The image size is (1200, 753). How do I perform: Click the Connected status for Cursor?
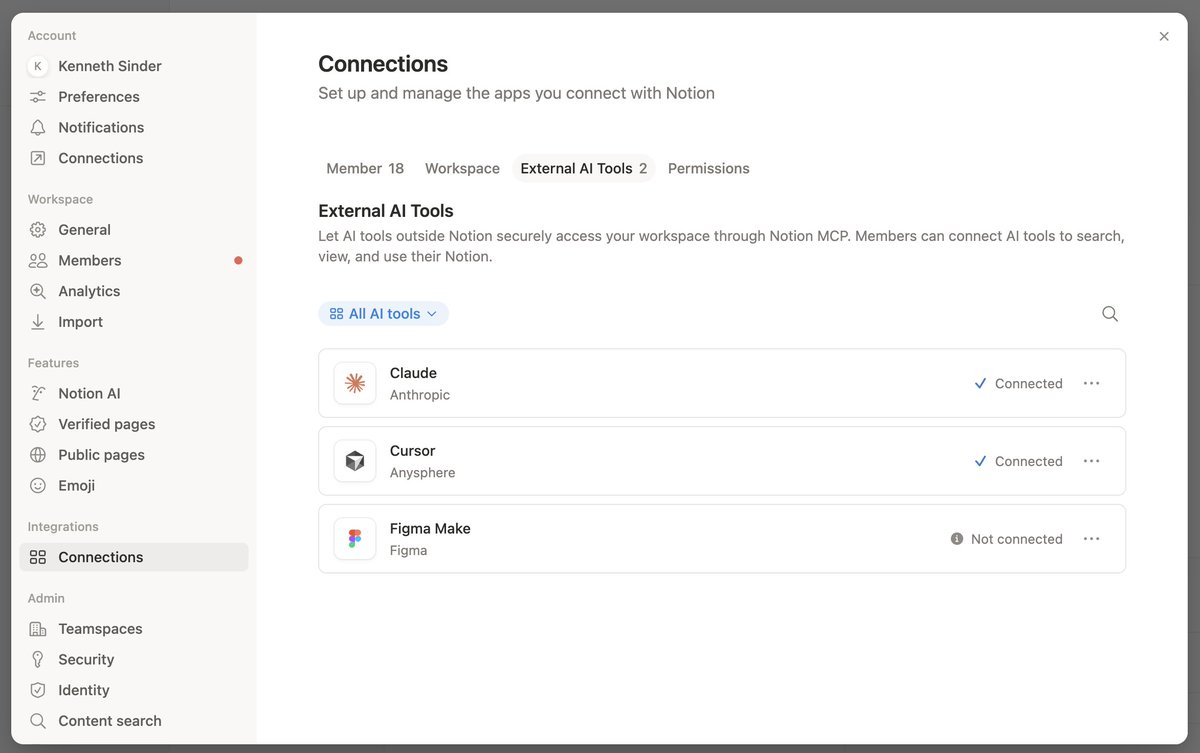(x=1018, y=462)
